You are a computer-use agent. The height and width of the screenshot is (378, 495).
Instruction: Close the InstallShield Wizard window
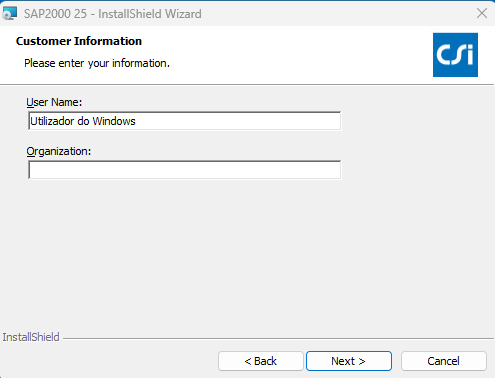coord(482,13)
